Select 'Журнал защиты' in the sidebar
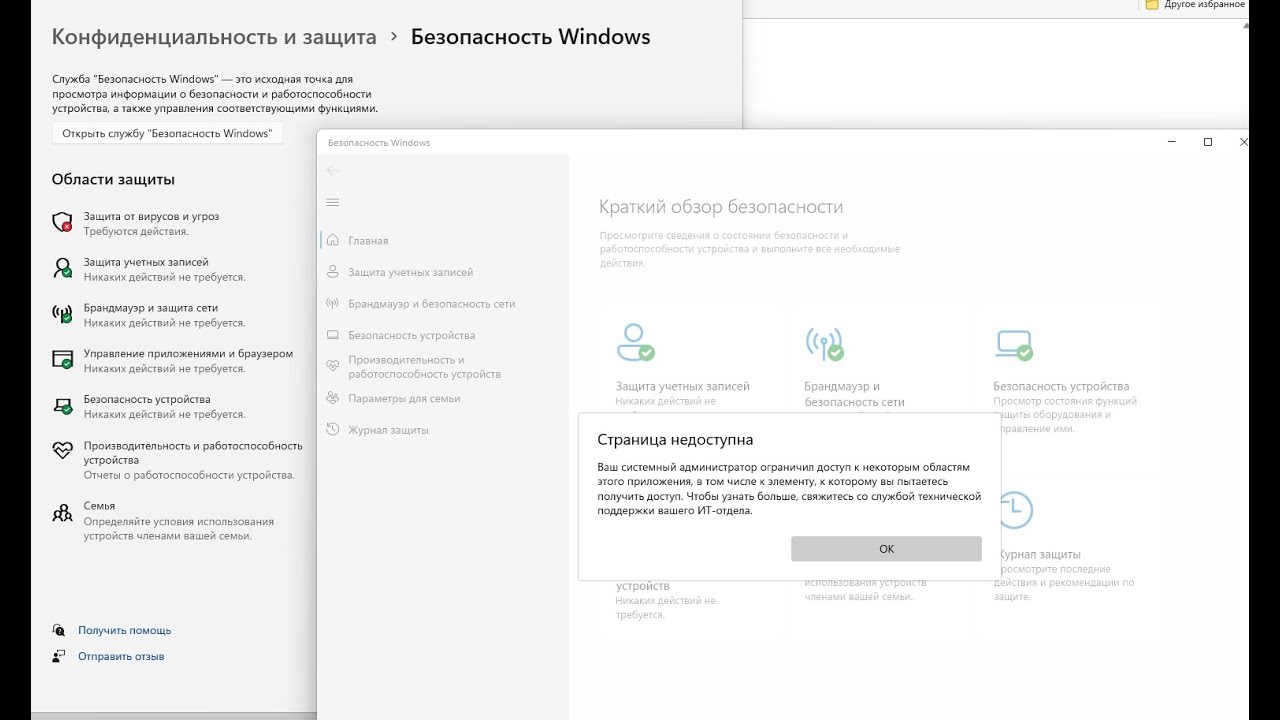1280x720 pixels. pos(388,430)
